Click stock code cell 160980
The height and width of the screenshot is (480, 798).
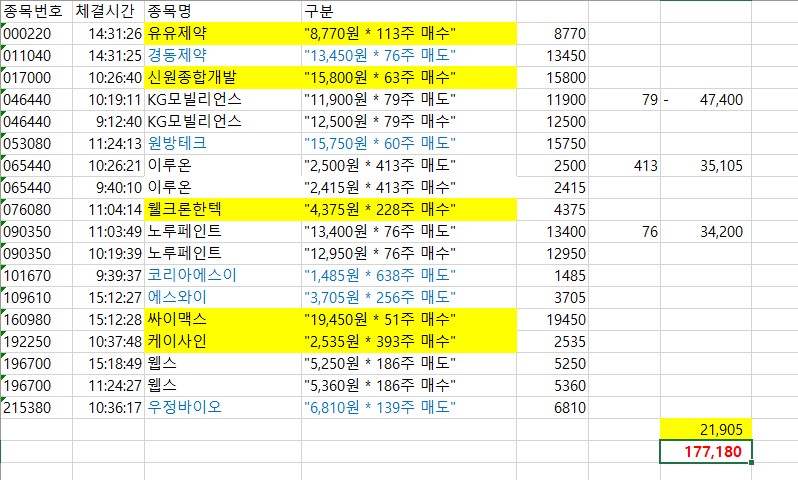37,319
